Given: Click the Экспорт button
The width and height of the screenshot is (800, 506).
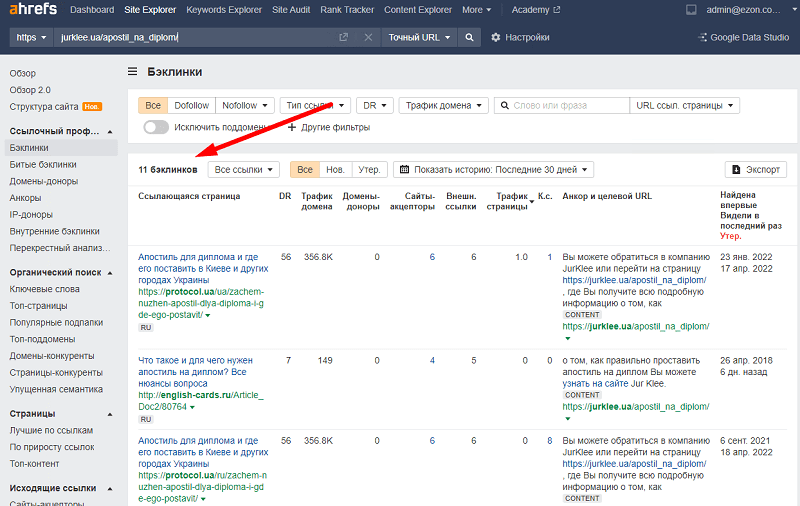Looking at the screenshot, I should pyautogui.click(x=755, y=170).
